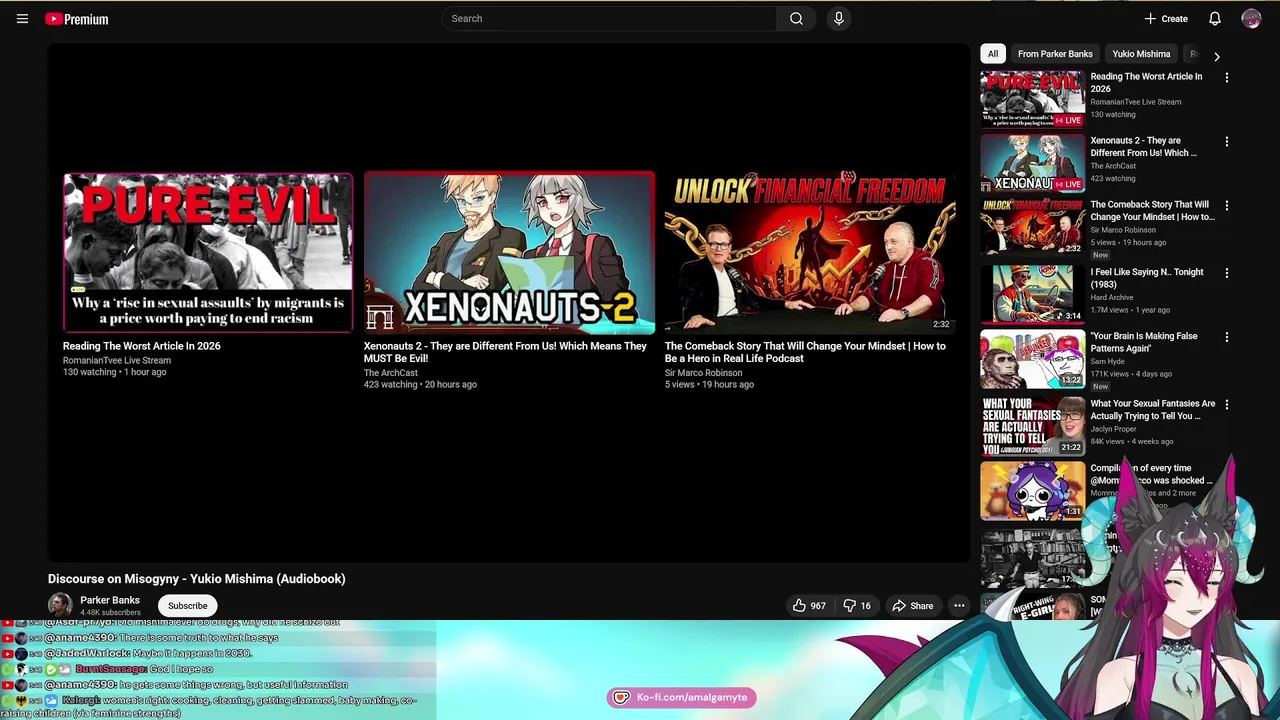Image resolution: width=1280 pixels, height=720 pixels.
Task: Open Jaclyn Proper channel text in sidebar
Action: [1115, 429]
